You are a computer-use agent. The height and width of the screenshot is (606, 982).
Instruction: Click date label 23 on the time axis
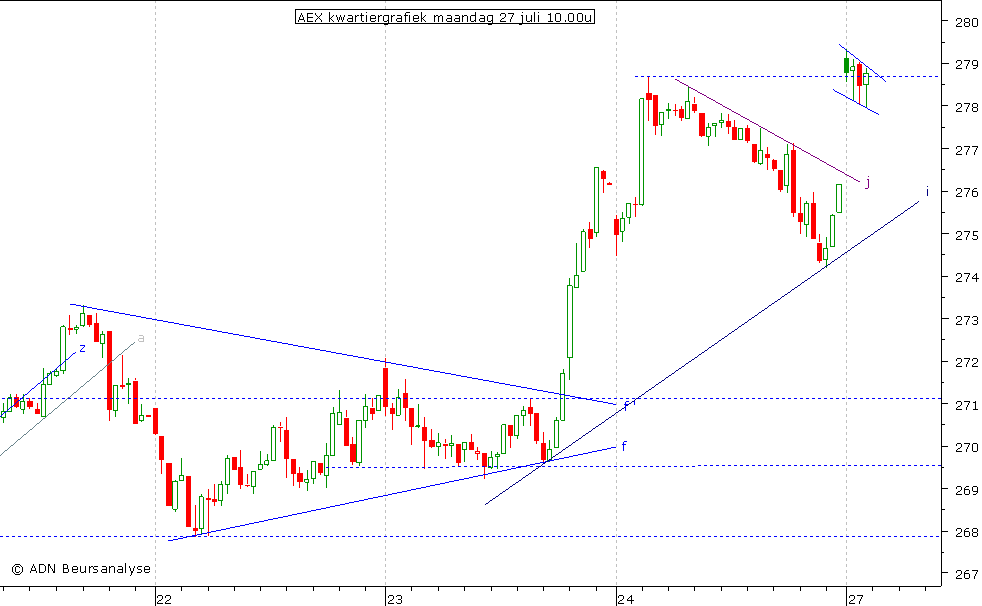point(394,599)
